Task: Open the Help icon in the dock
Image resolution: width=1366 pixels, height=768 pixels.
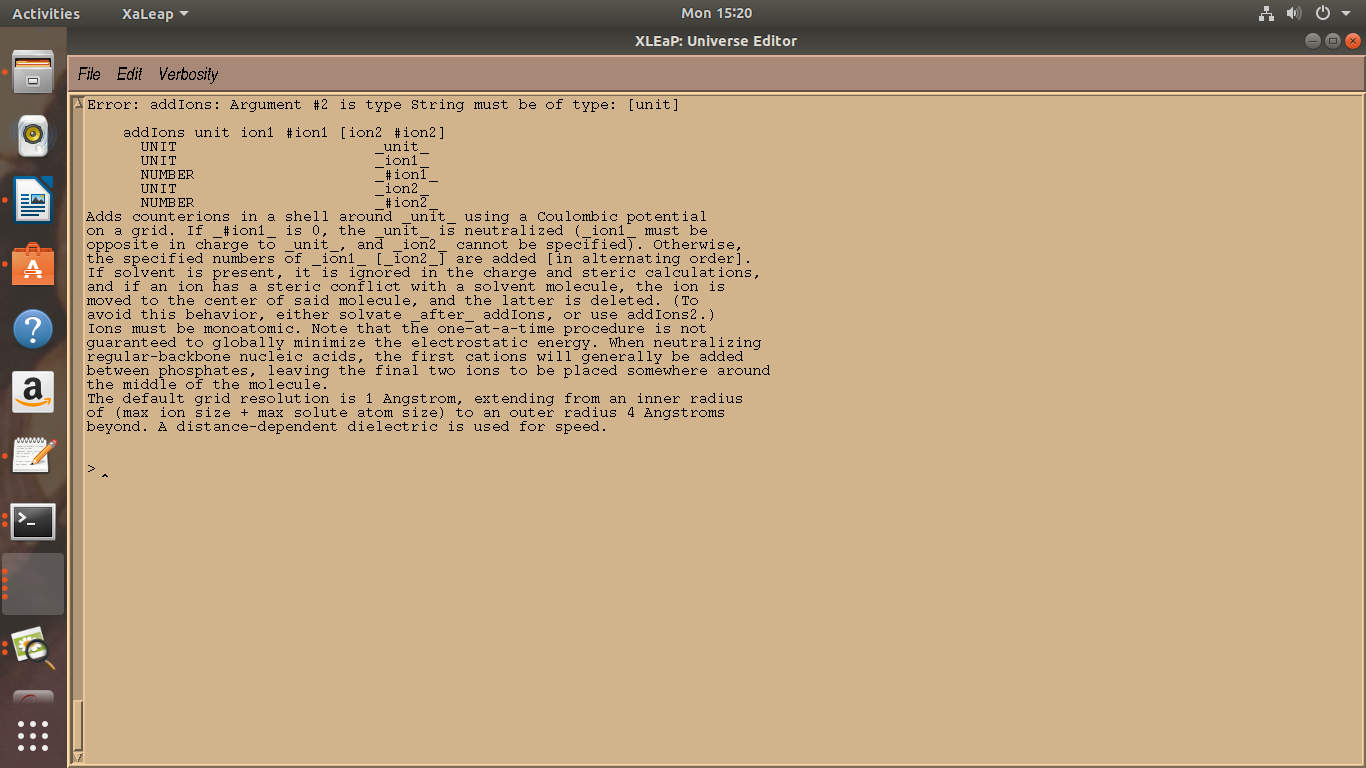Action: pyautogui.click(x=33, y=329)
